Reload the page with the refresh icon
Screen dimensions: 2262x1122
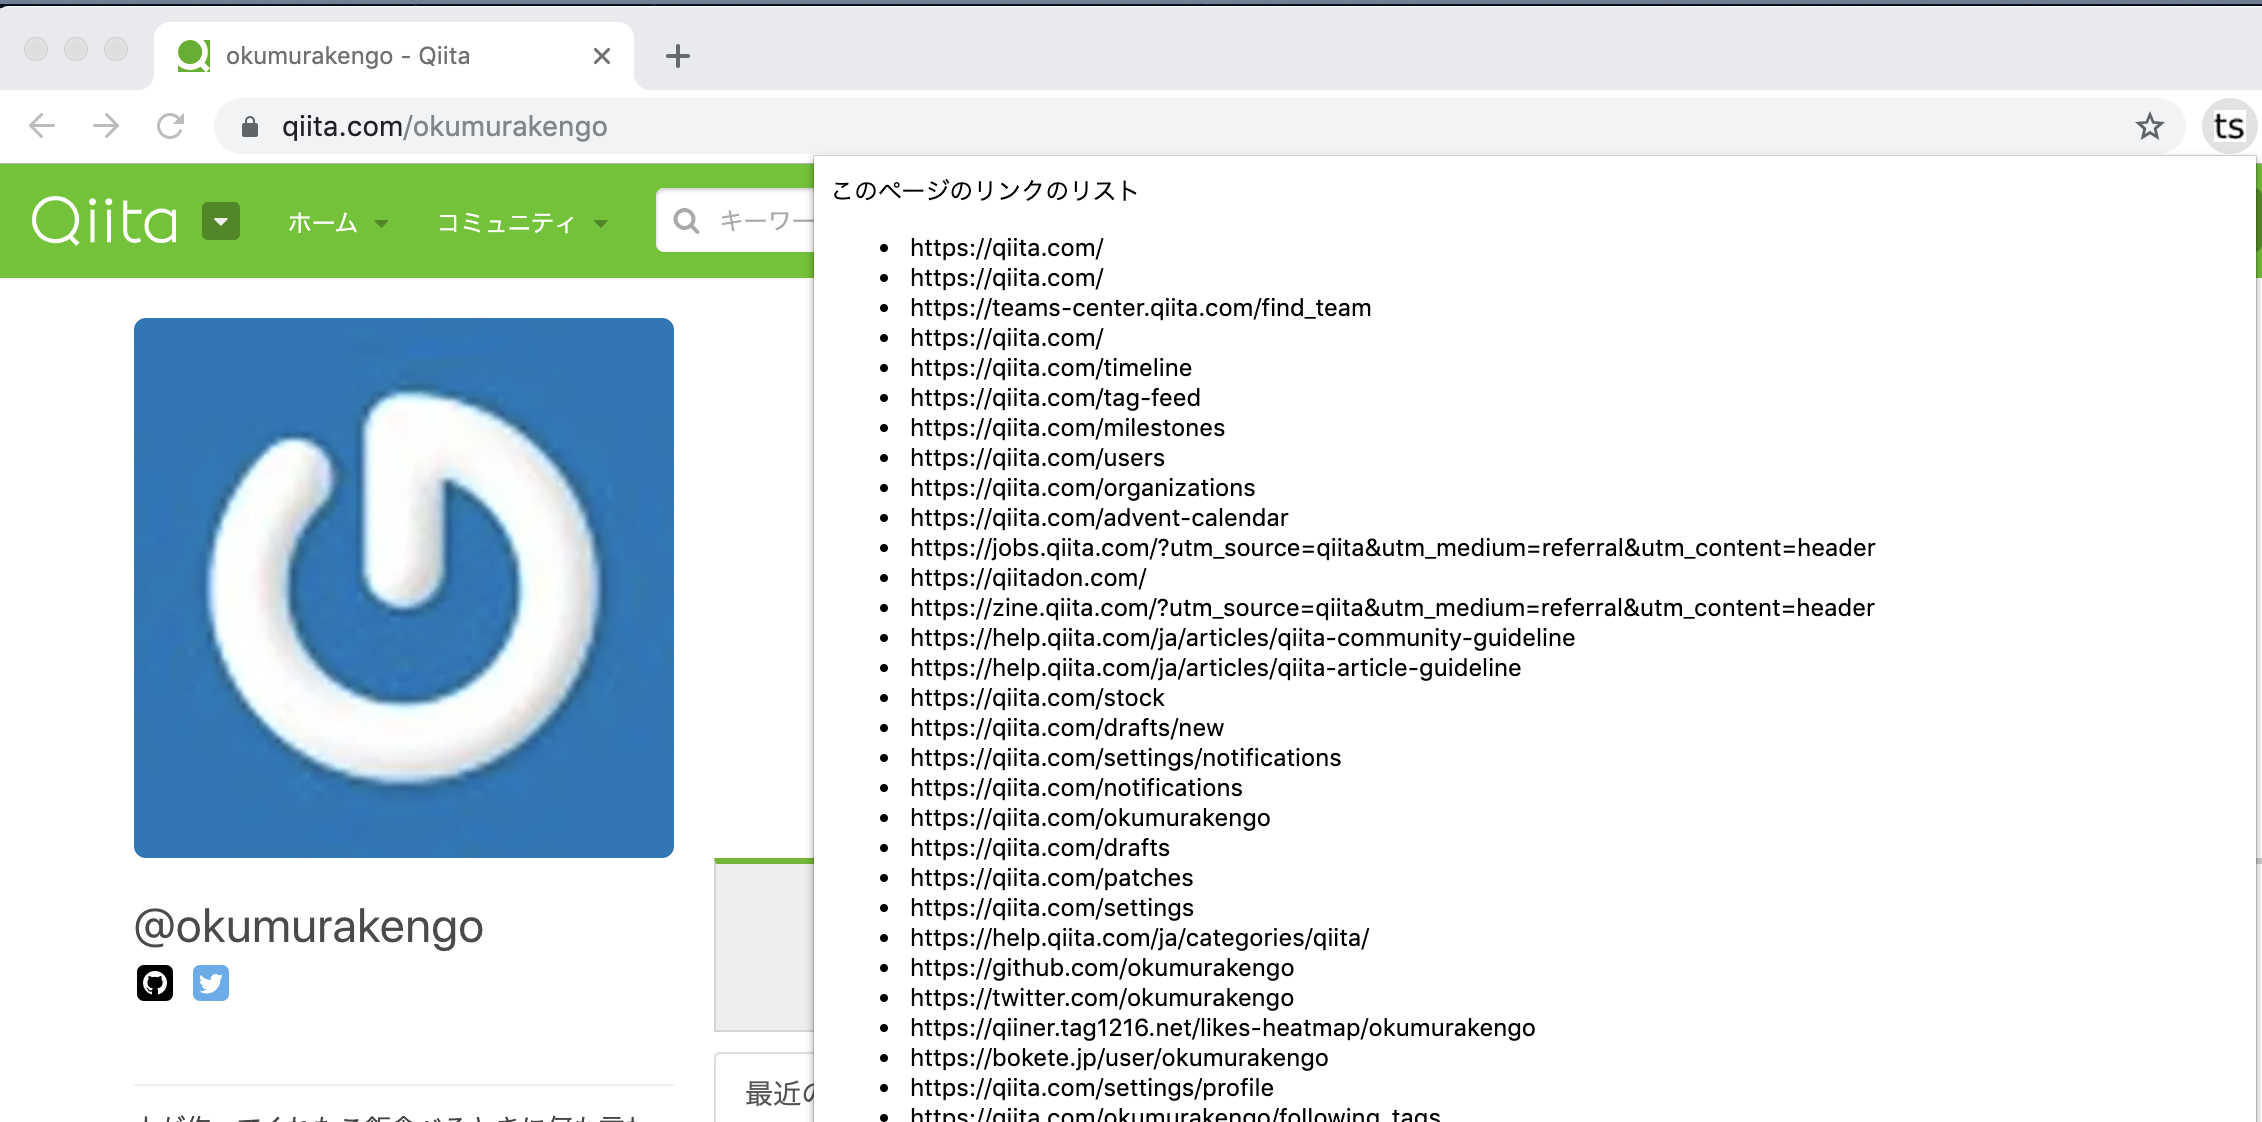tap(171, 126)
